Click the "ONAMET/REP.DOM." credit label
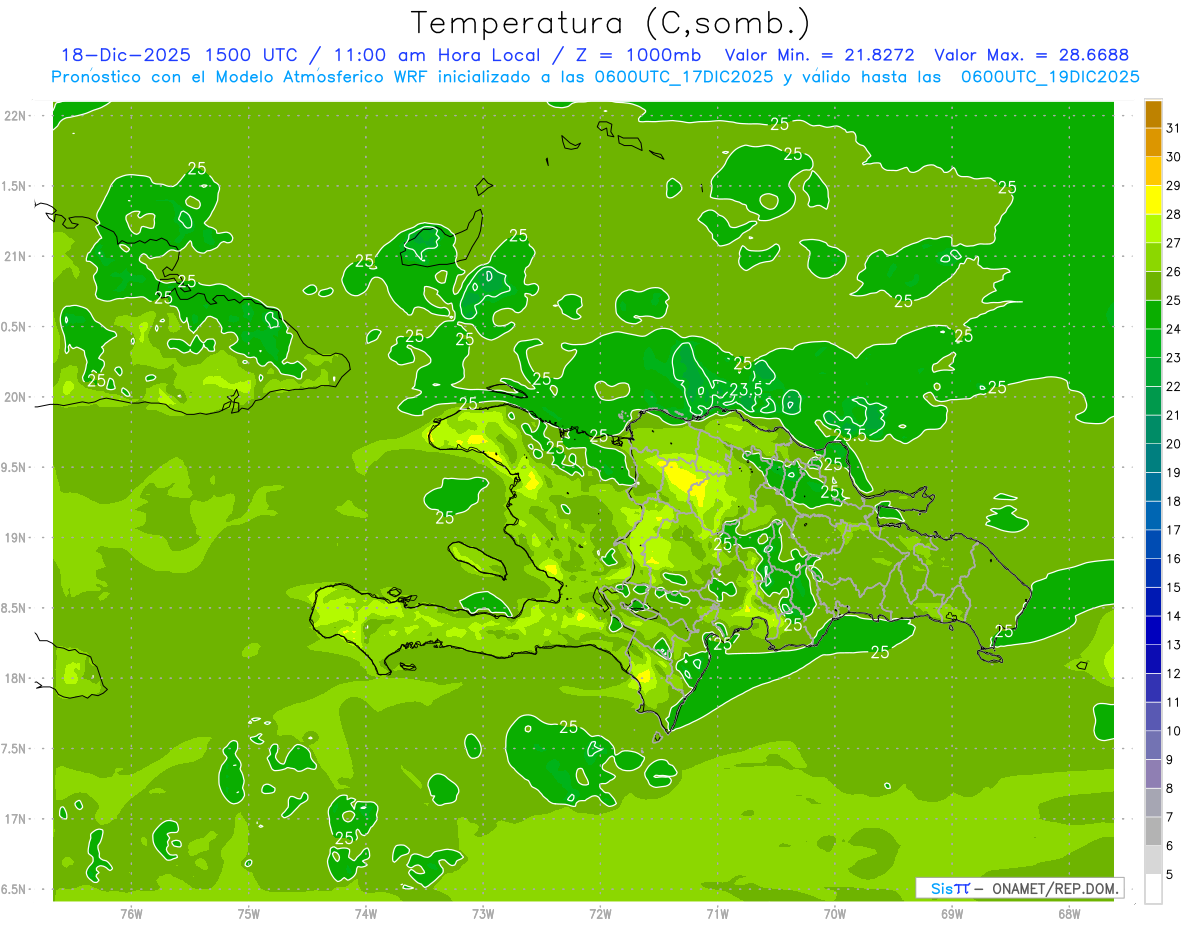 coord(1054,888)
